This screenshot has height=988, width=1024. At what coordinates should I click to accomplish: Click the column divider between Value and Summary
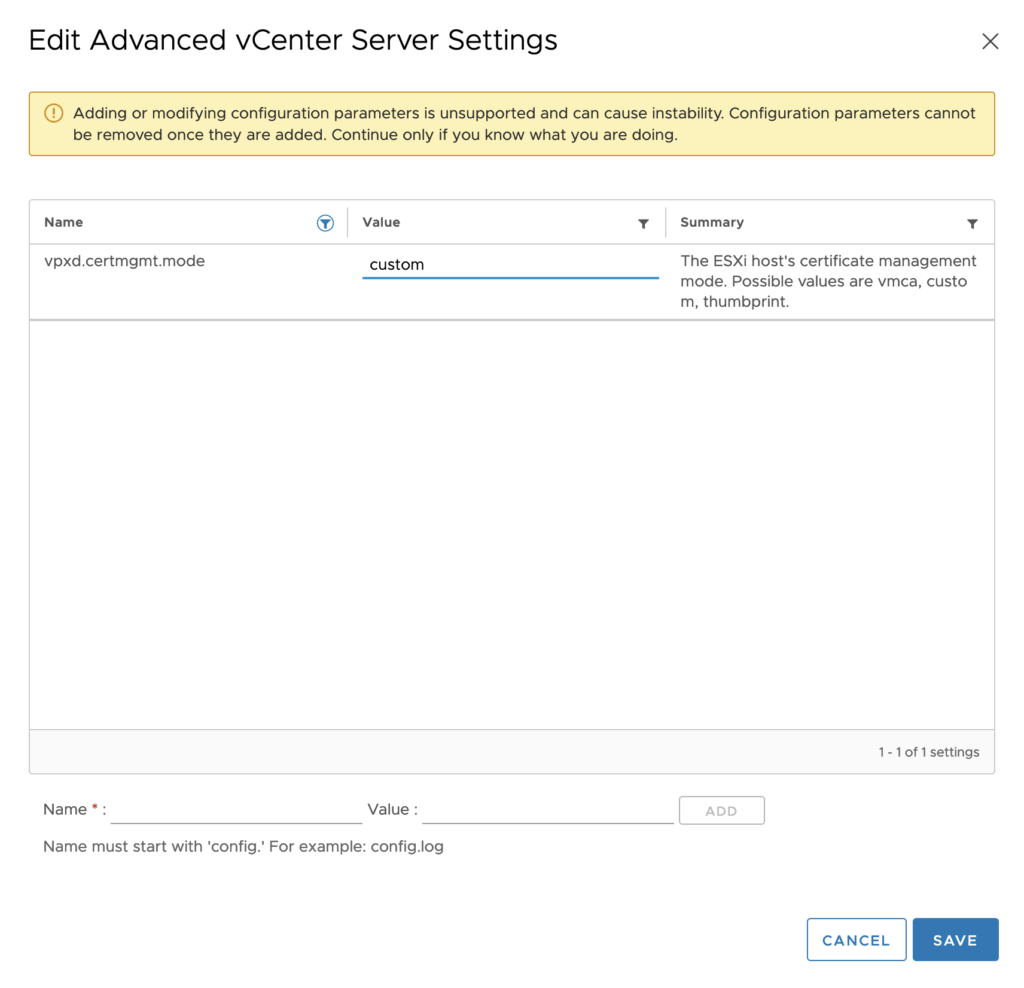click(665, 222)
